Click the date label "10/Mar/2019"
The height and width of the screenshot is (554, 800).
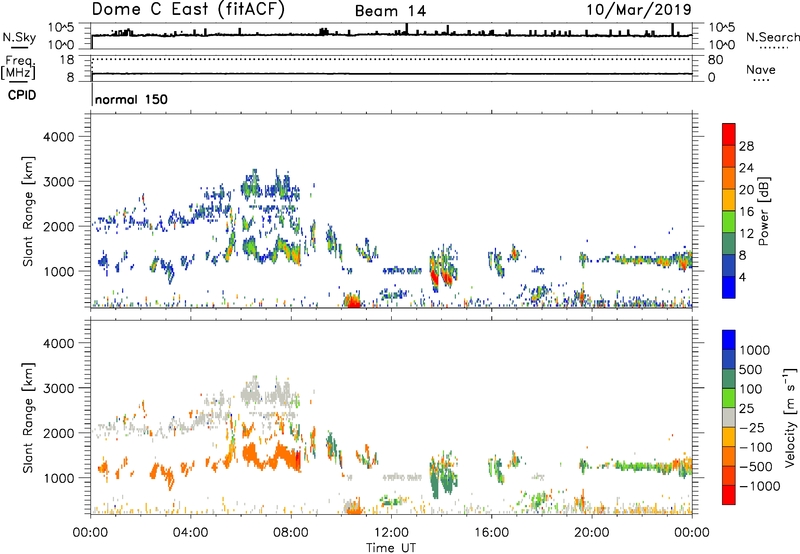[x=639, y=10]
